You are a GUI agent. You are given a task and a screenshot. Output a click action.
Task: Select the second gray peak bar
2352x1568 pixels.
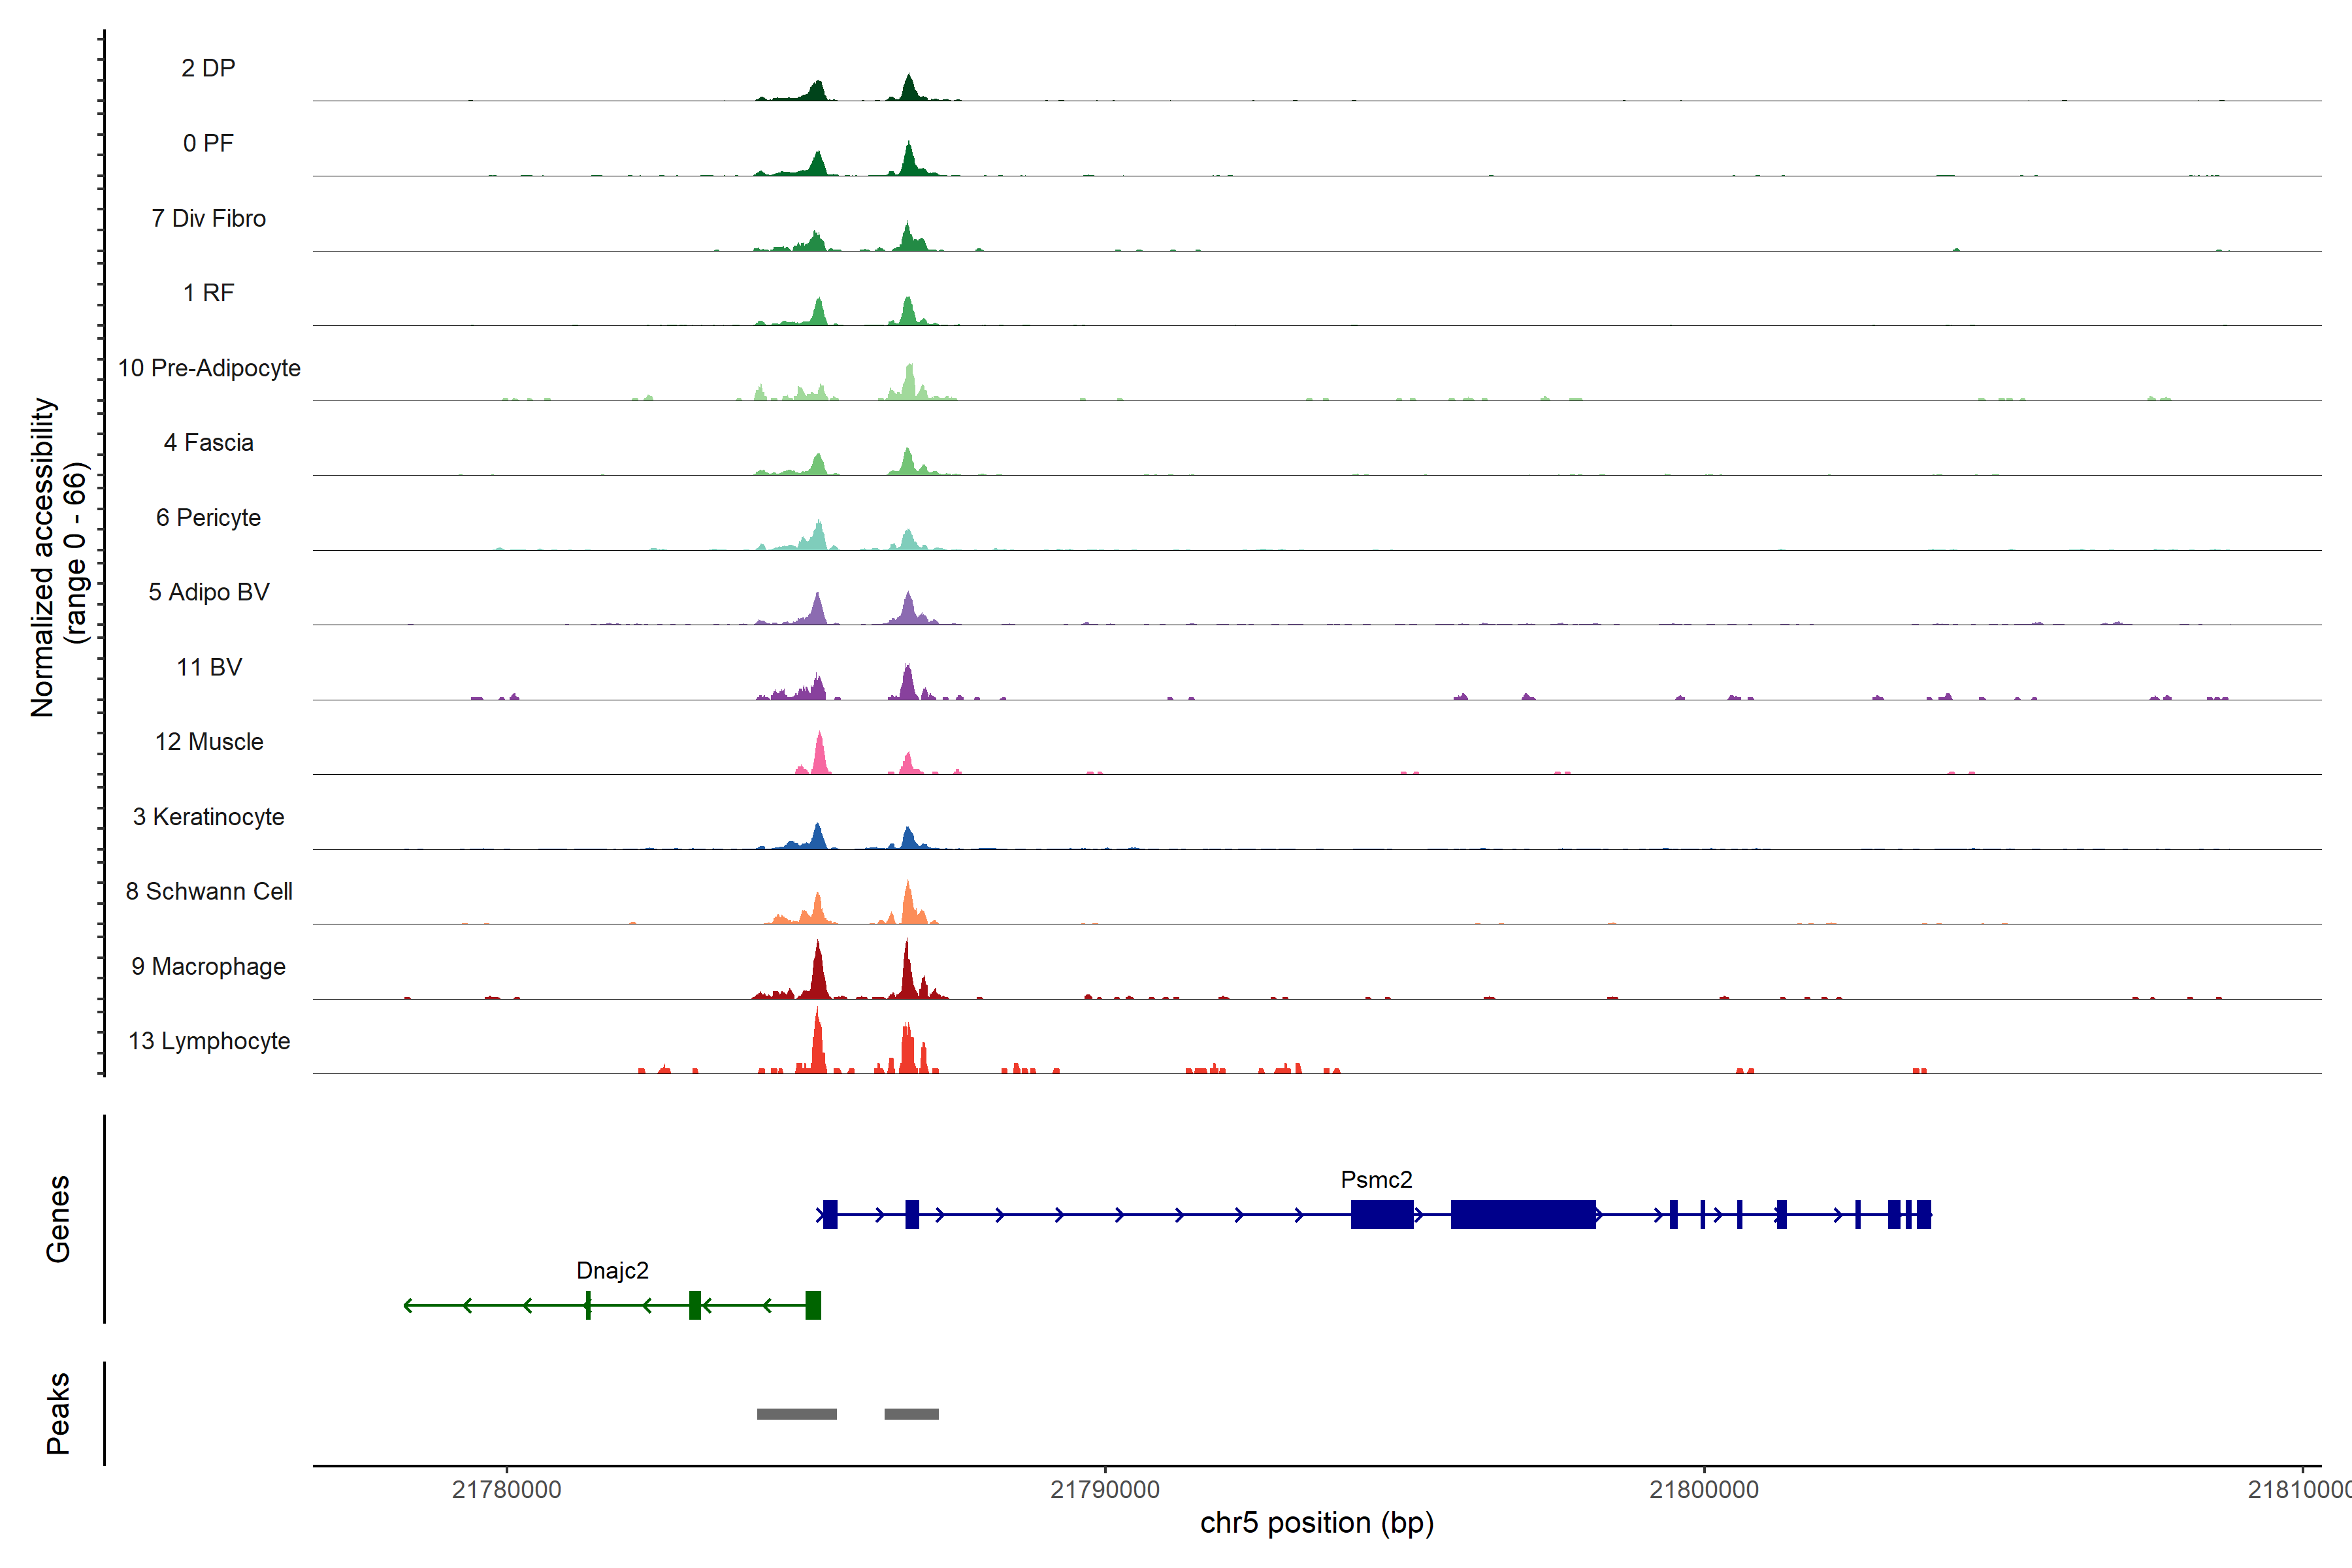(x=911, y=1413)
